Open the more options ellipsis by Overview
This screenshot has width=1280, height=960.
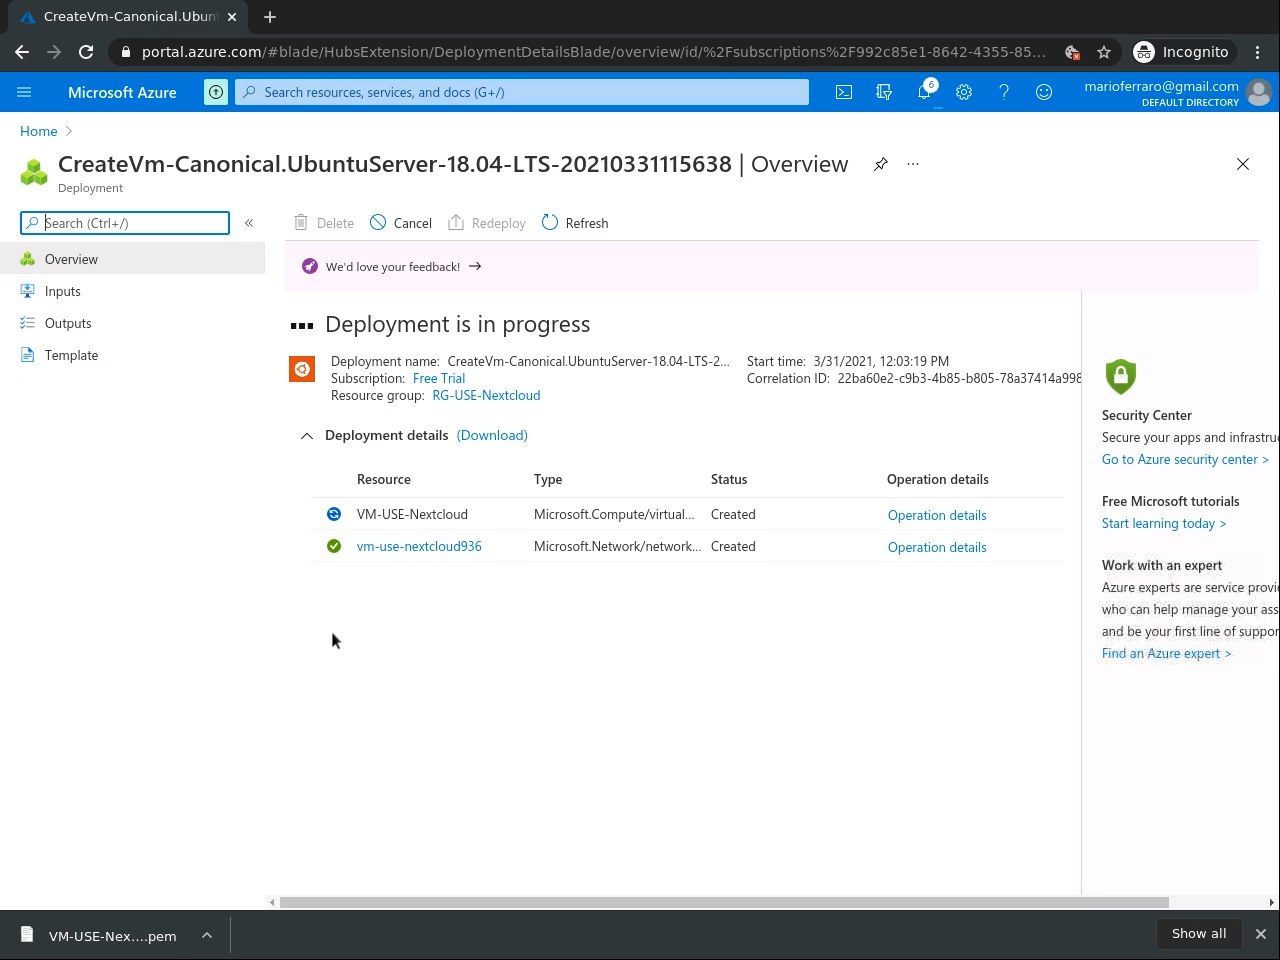pyautogui.click(x=913, y=164)
